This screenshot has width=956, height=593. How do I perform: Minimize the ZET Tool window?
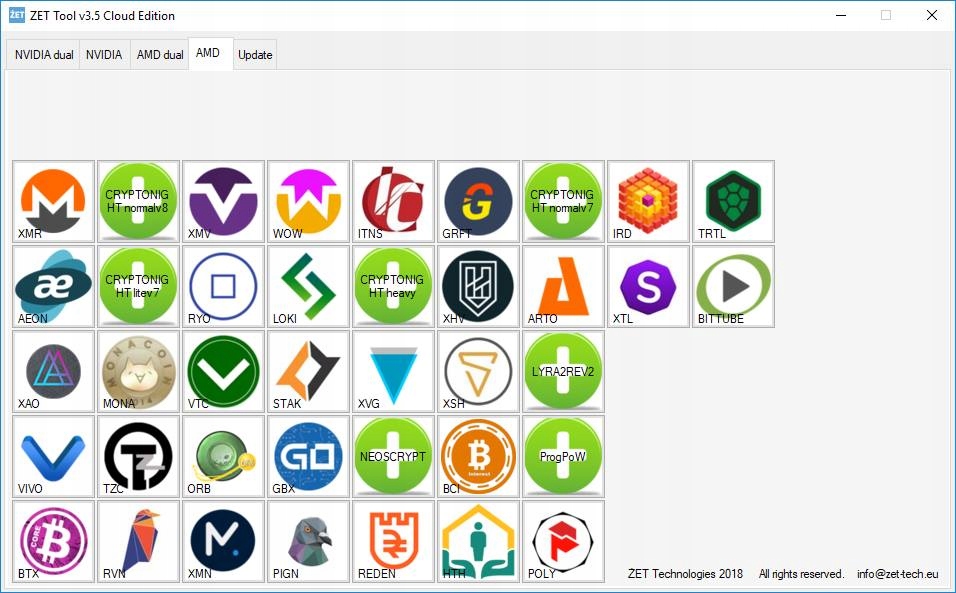(841, 15)
